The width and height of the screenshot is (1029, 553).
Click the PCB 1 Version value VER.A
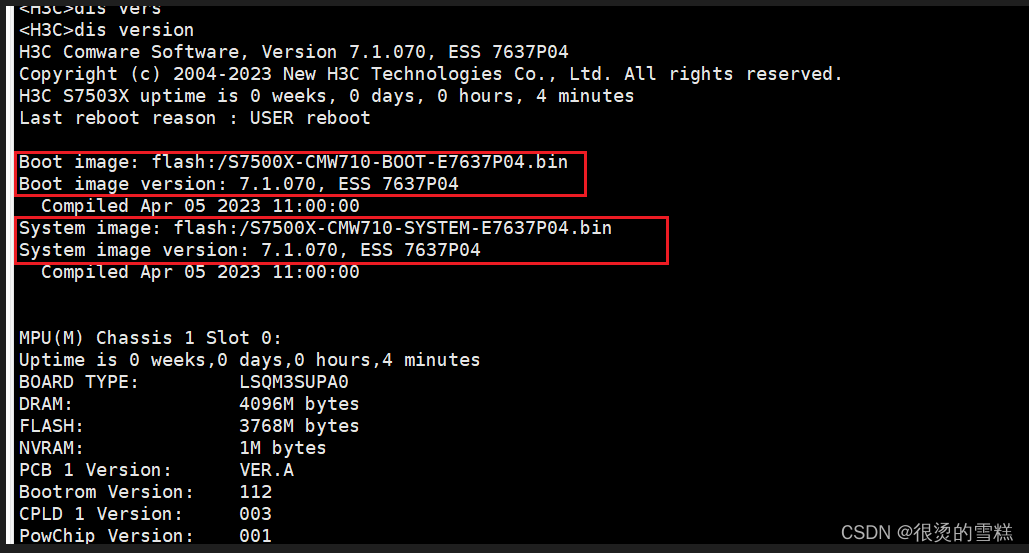coord(266,470)
